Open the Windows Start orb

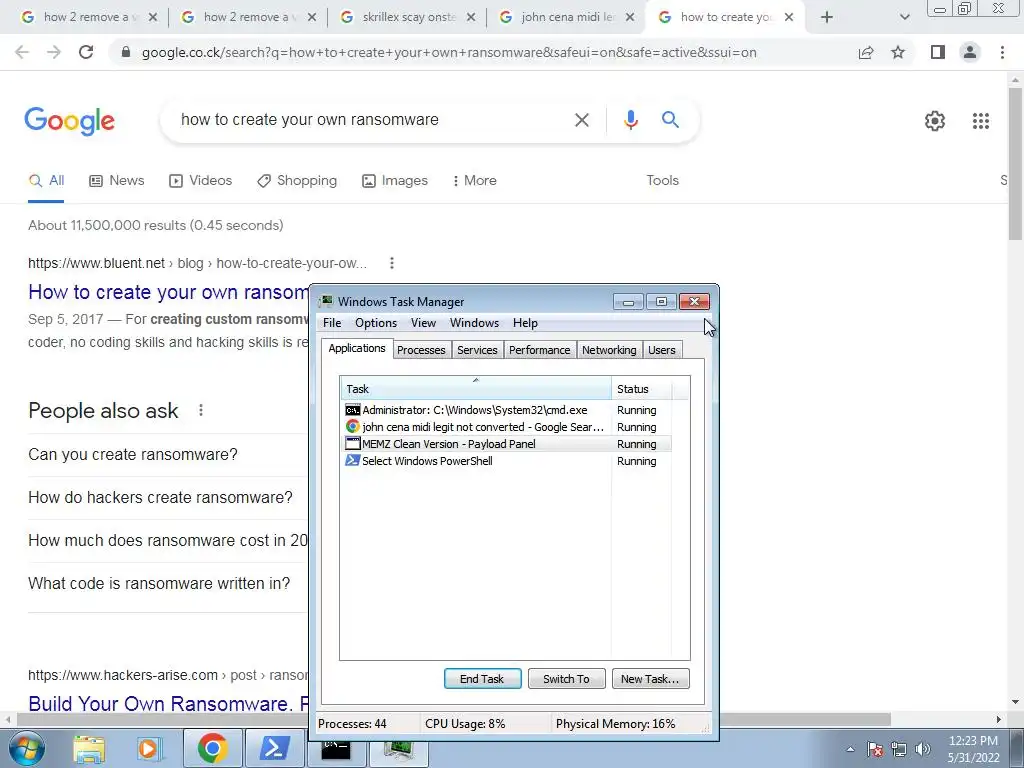27,748
